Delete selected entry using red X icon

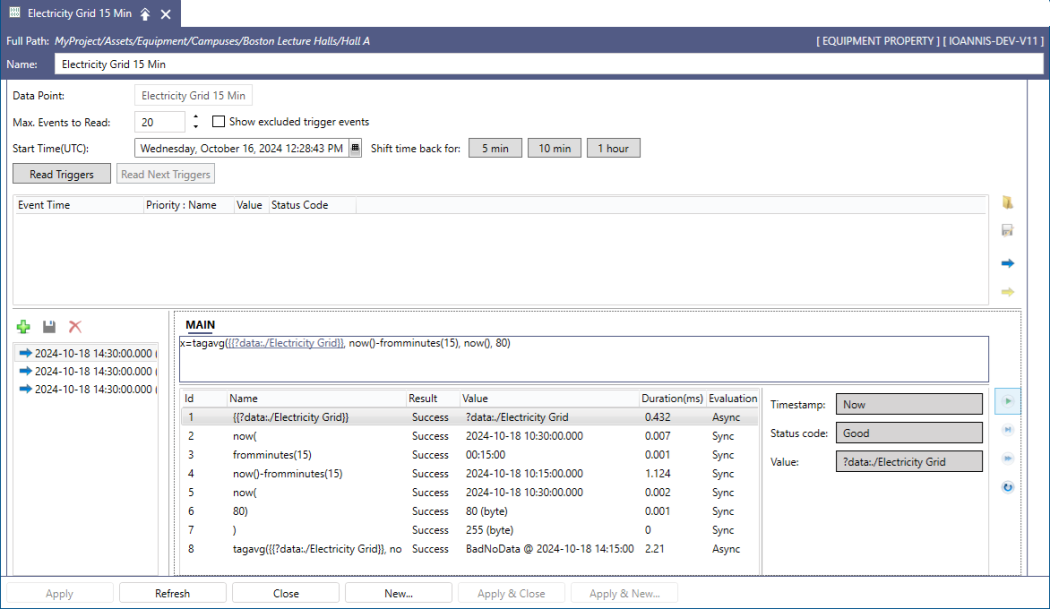pyautogui.click(x=73, y=326)
